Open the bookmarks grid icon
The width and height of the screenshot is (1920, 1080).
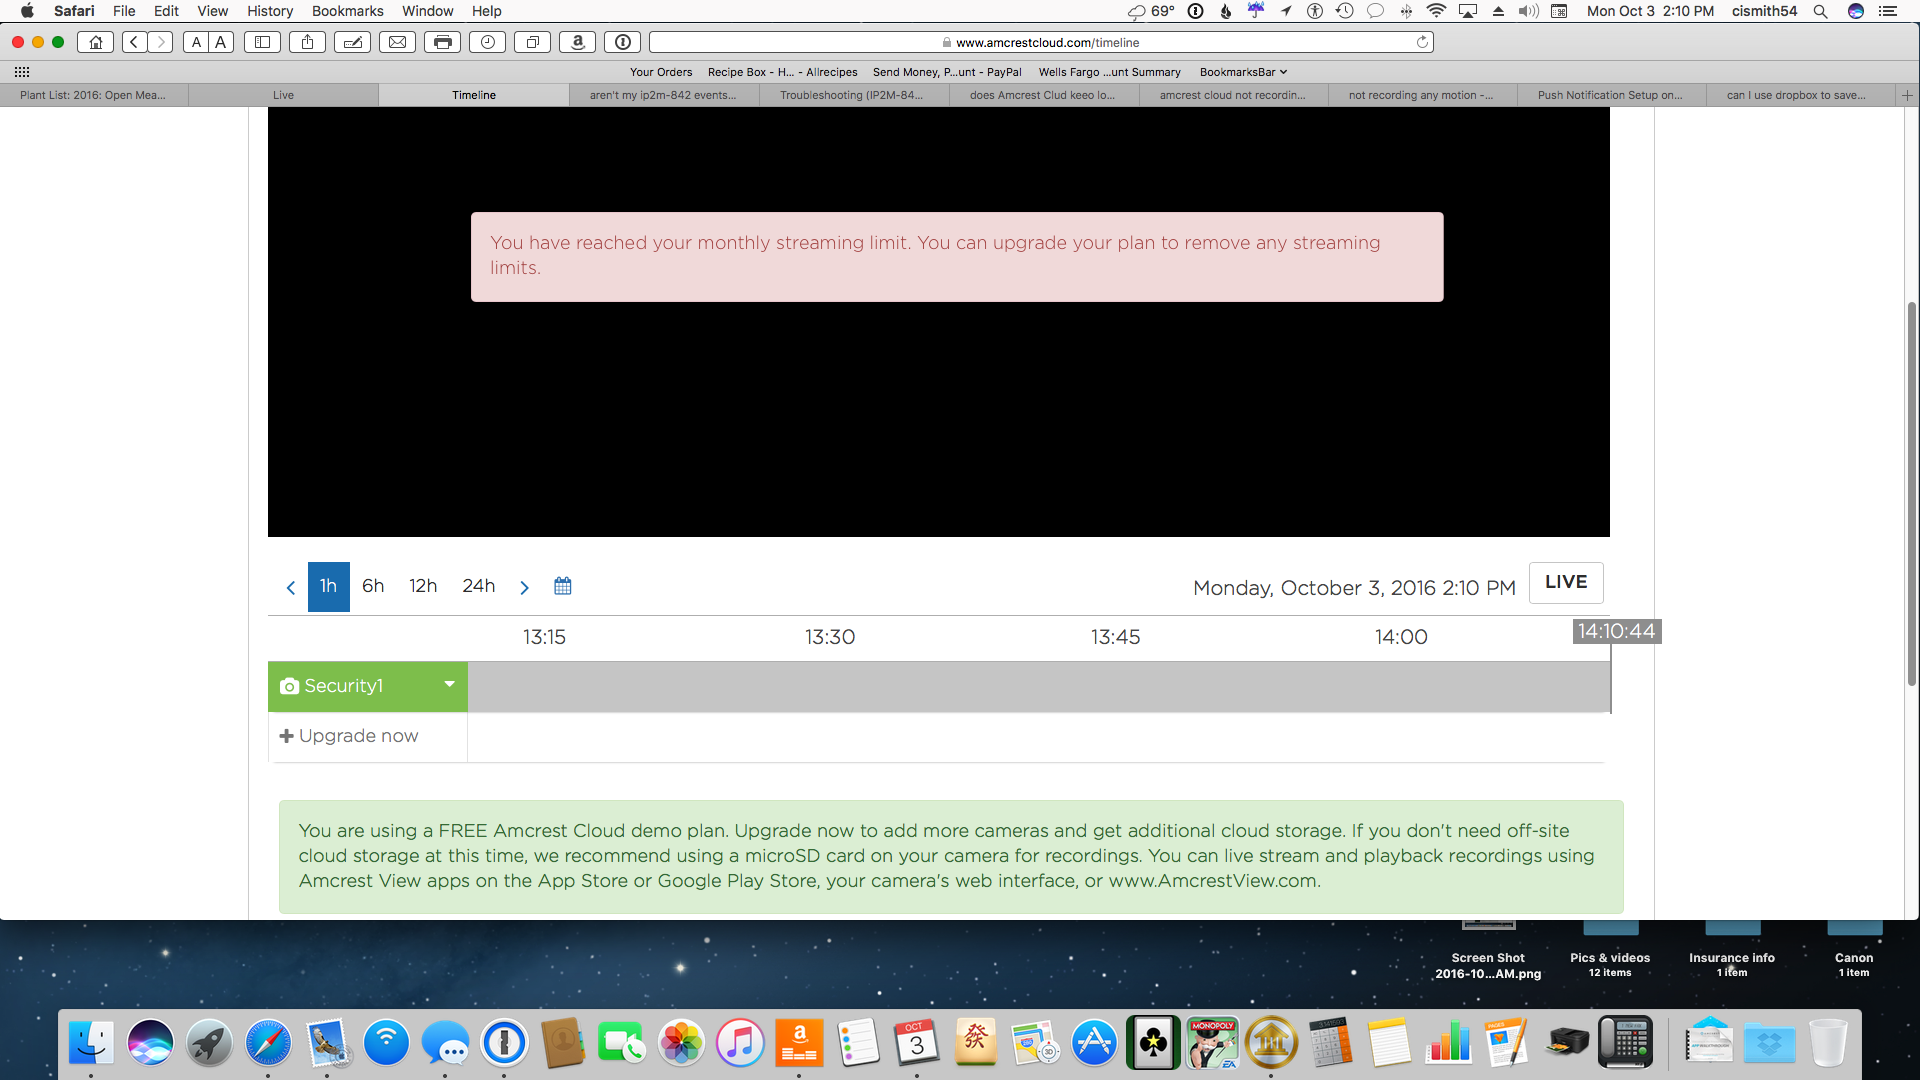(22, 72)
